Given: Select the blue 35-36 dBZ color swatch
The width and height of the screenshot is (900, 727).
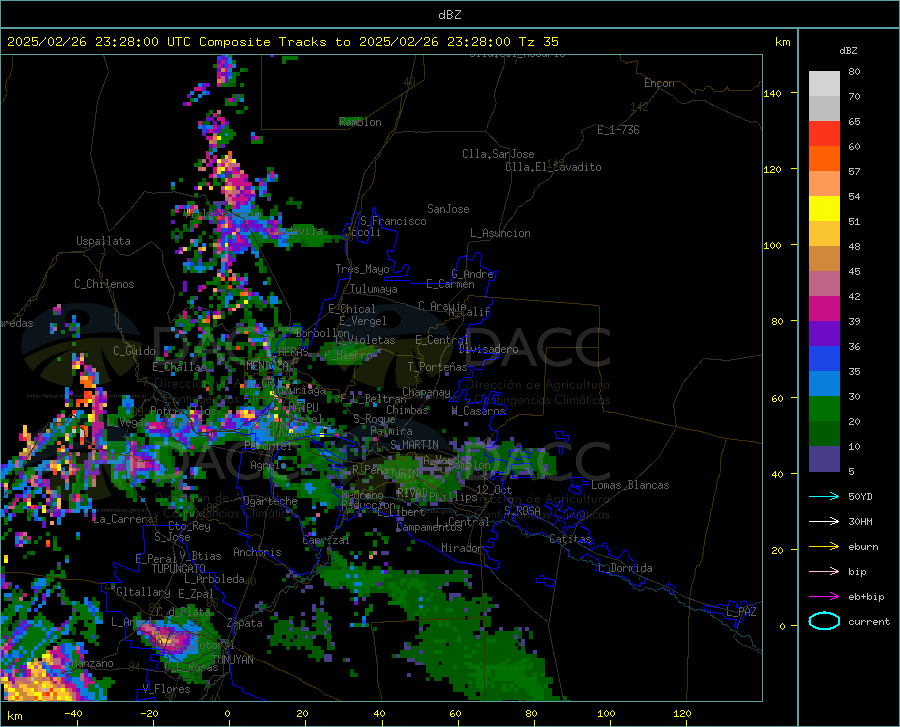Looking at the screenshot, I should point(824,359).
